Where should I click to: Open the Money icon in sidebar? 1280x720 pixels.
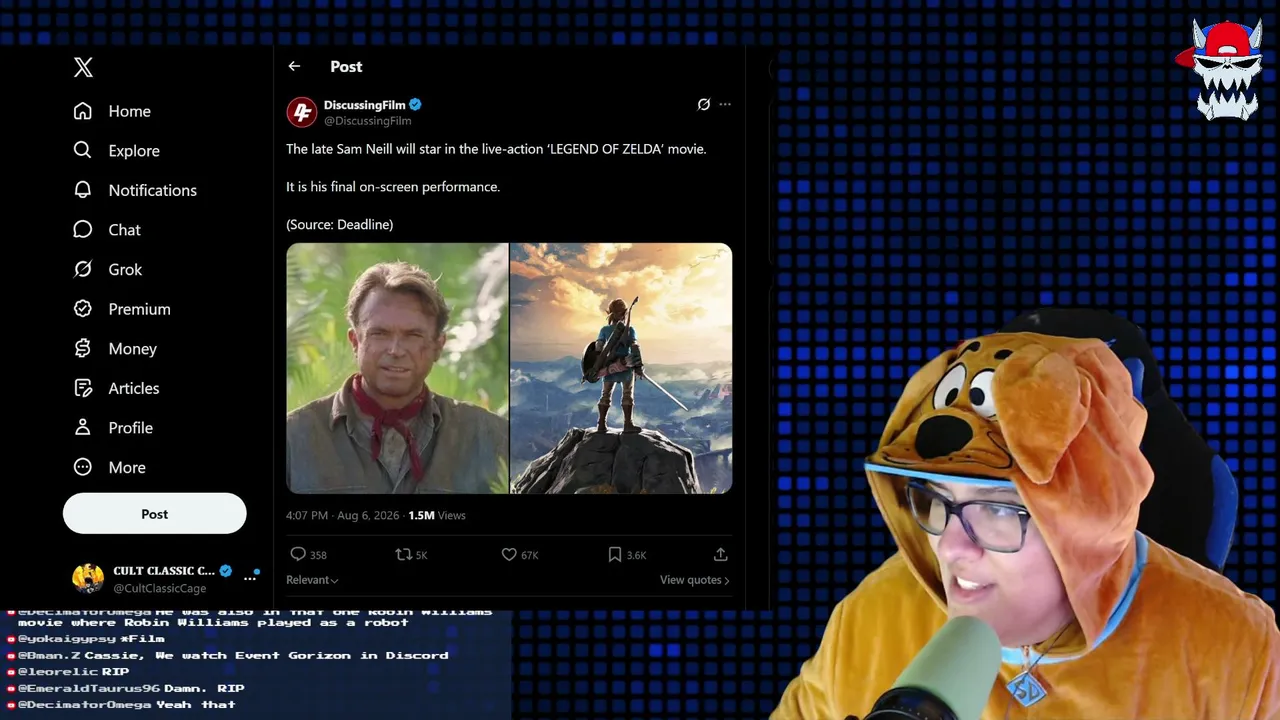(x=83, y=348)
